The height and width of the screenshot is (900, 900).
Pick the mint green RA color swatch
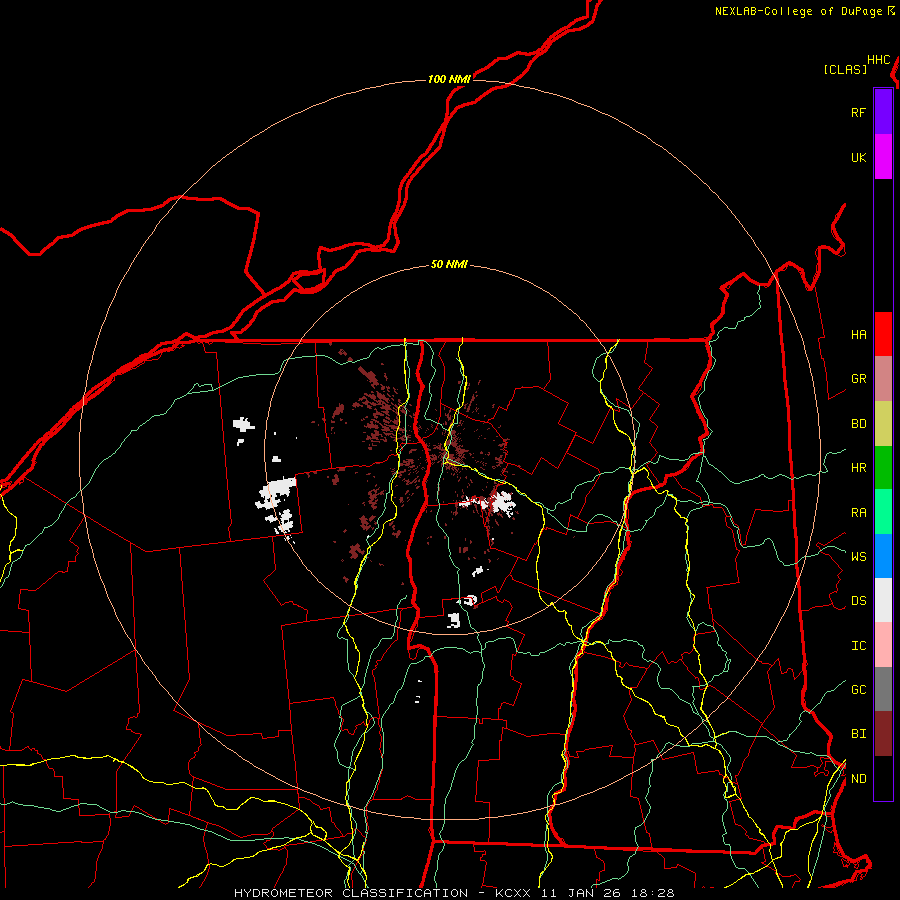(x=883, y=511)
